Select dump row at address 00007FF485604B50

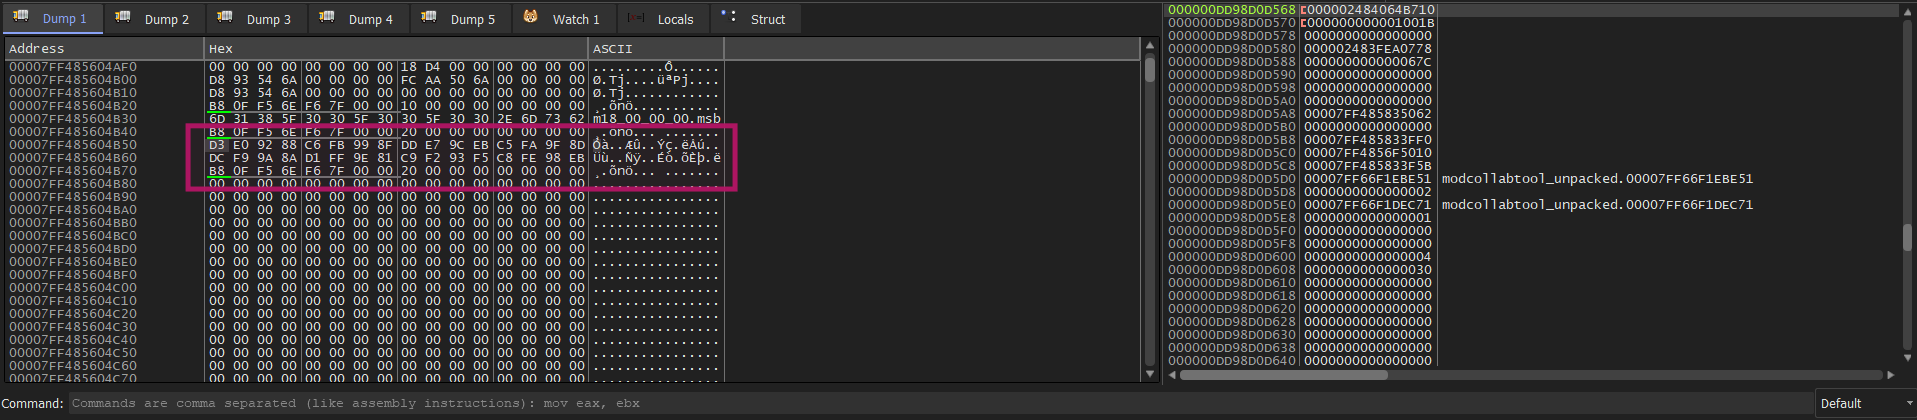pos(365,145)
